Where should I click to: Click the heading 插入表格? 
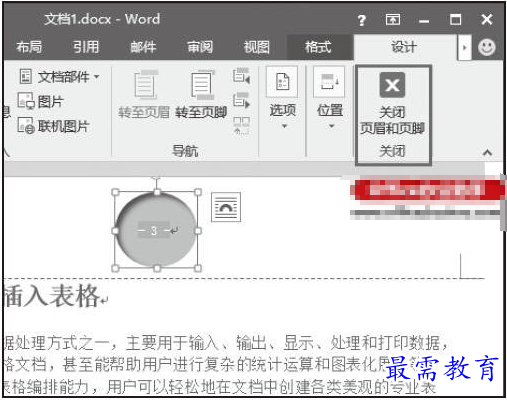click(52, 296)
